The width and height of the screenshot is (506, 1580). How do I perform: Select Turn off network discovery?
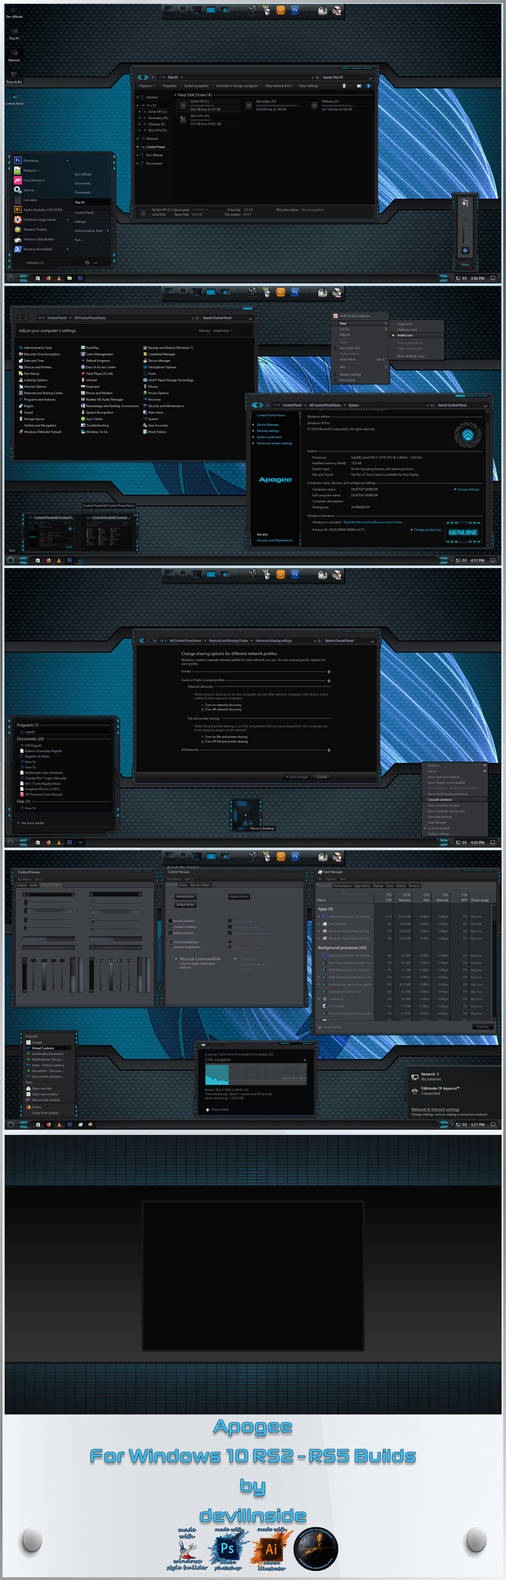pyautogui.click(x=221, y=709)
